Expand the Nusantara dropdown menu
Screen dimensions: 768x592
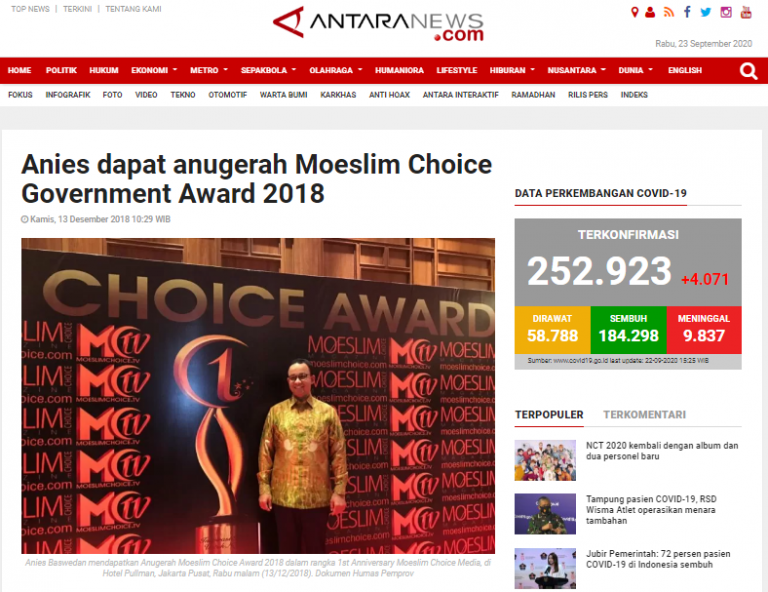click(x=576, y=71)
